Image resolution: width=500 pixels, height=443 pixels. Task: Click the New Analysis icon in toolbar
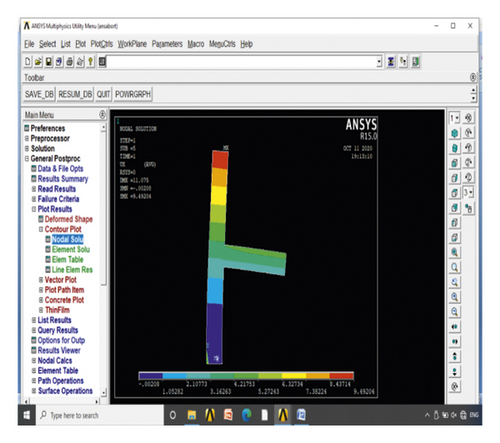click(x=28, y=62)
